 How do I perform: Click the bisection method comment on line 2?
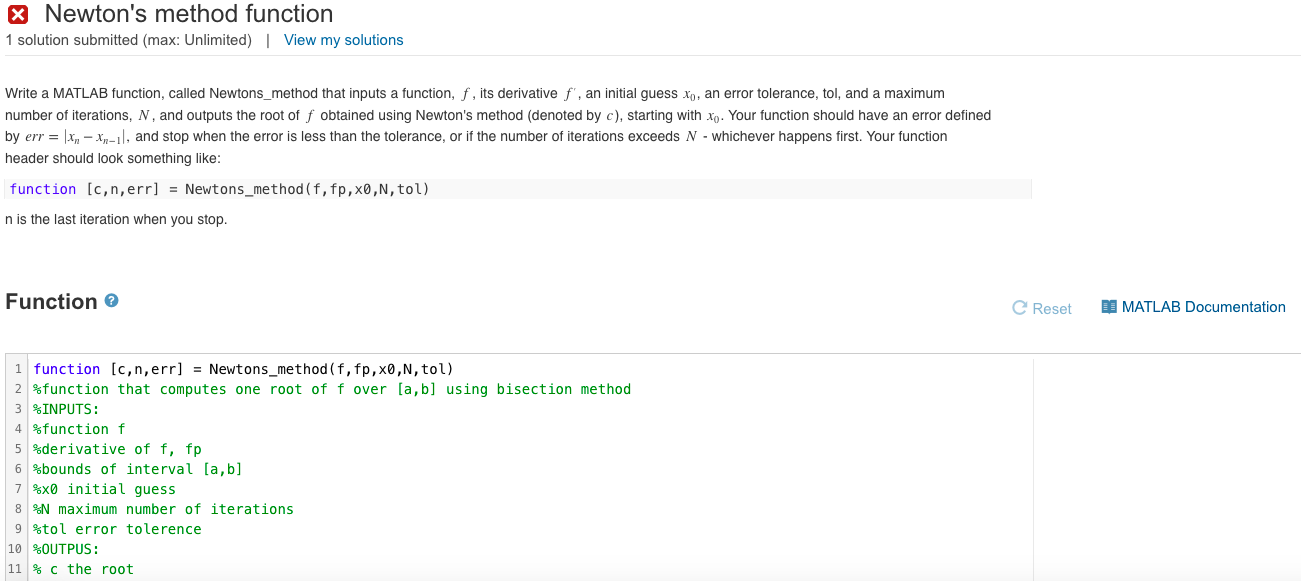(330, 388)
